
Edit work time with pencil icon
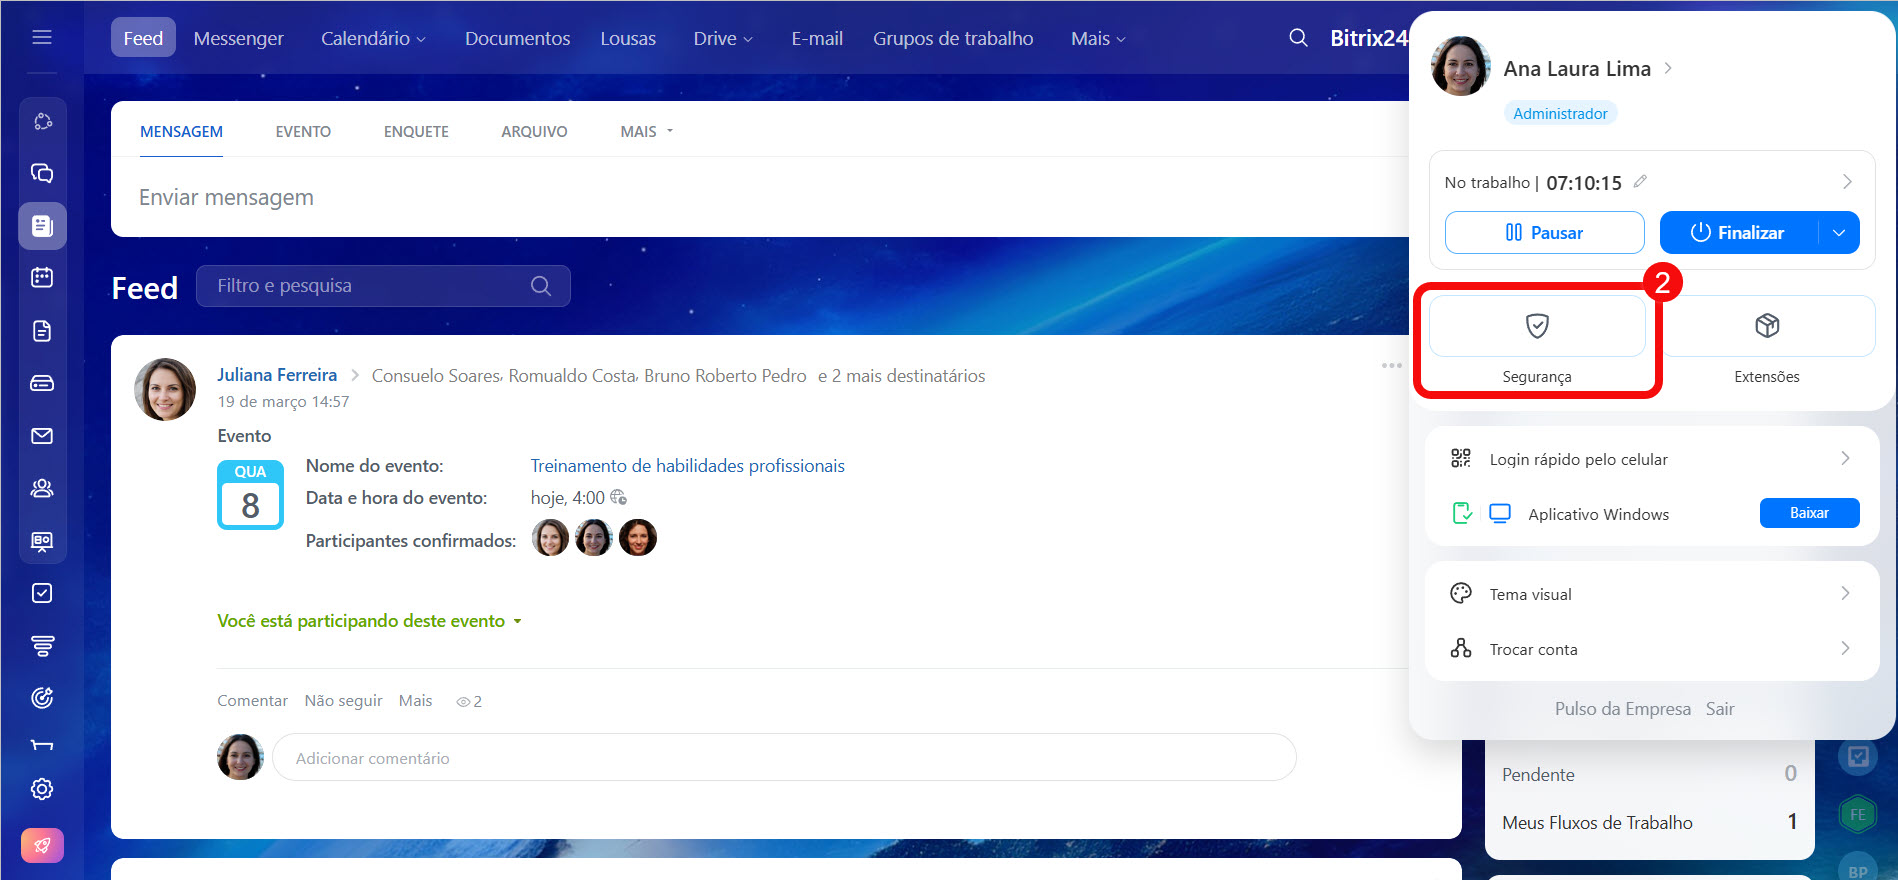pyautogui.click(x=1640, y=182)
